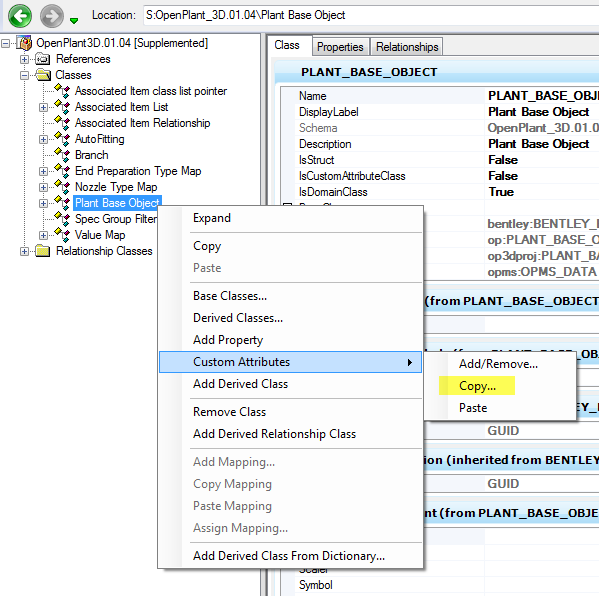599x596 pixels.
Task: Choose Expand from the context menu
Action: click(x=290, y=218)
